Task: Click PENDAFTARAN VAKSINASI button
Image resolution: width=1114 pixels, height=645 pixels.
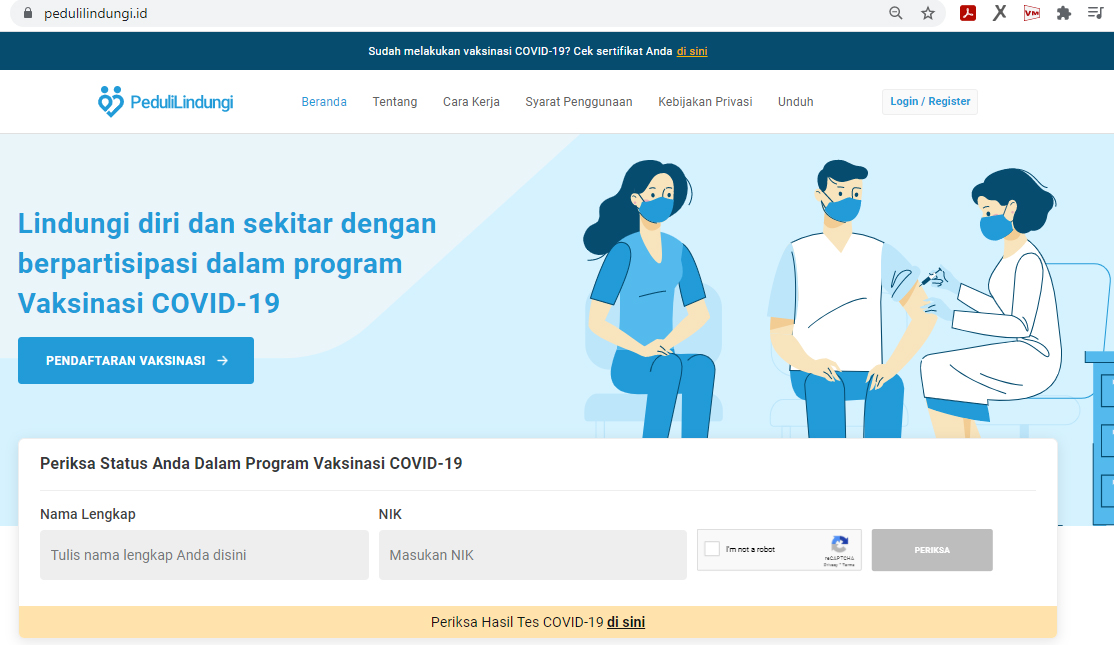Action: click(x=136, y=361)
